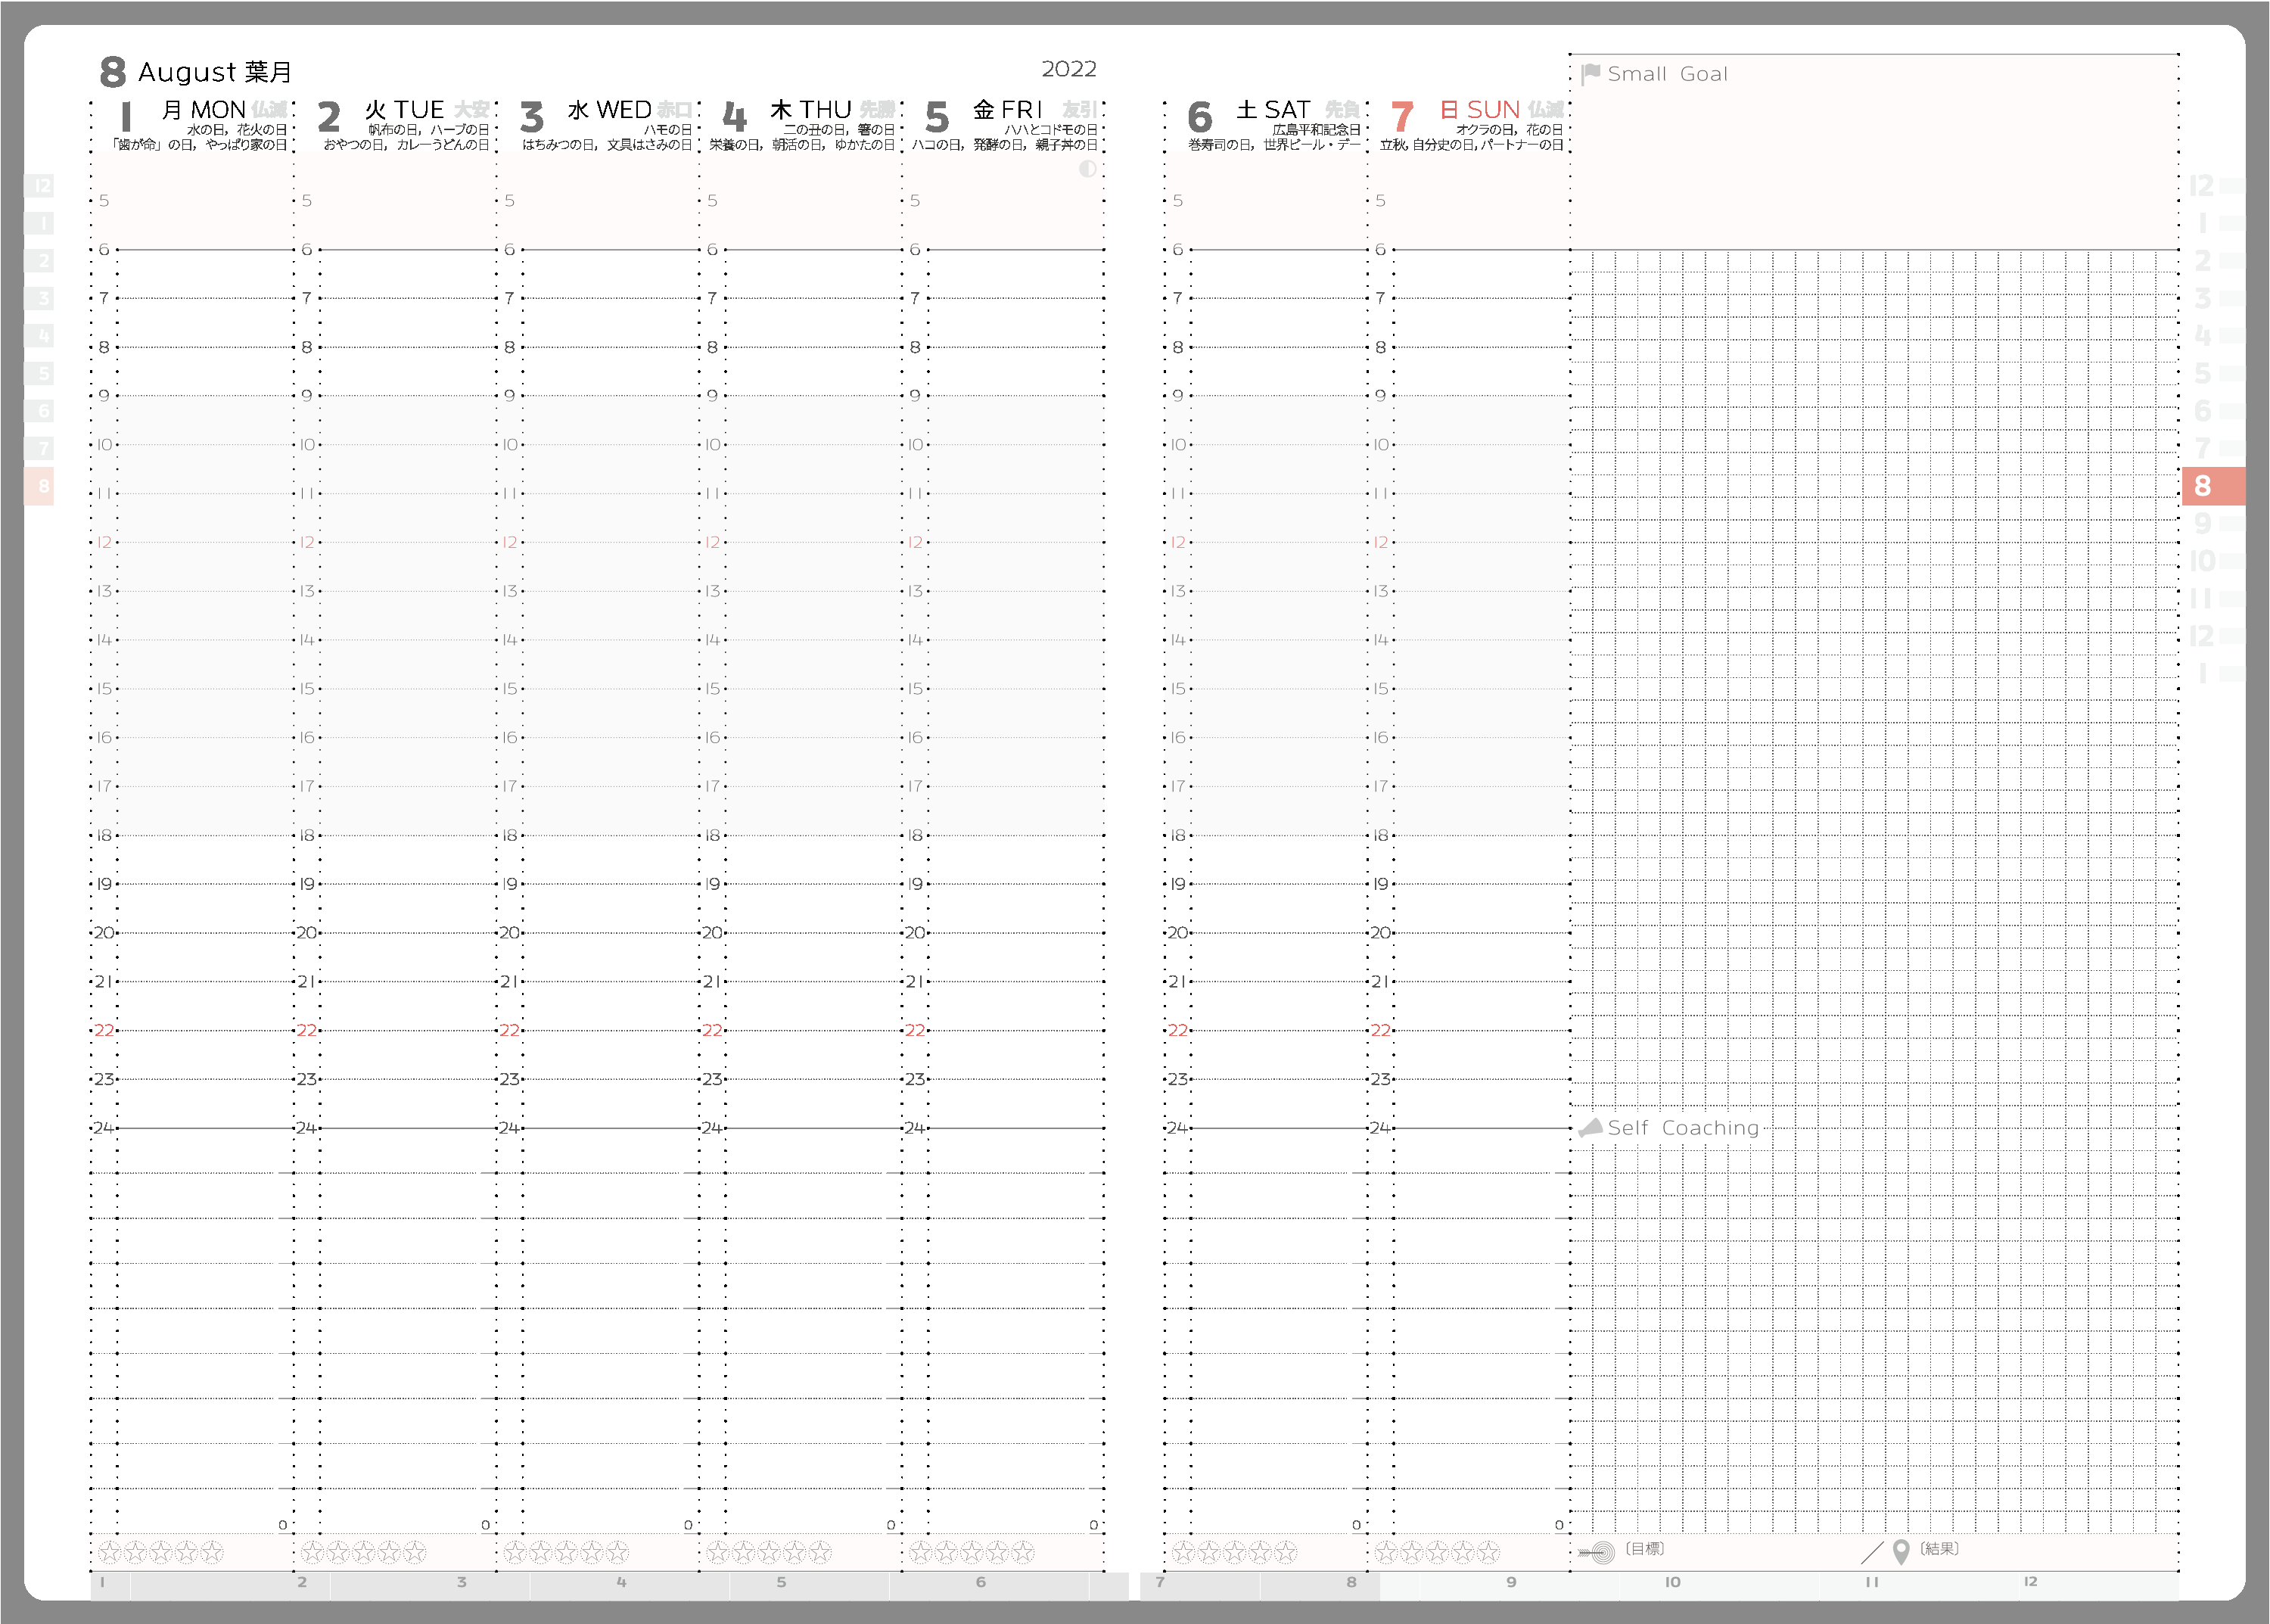Toggle the last star under Friday's column

click(x=1022, y=1552)
